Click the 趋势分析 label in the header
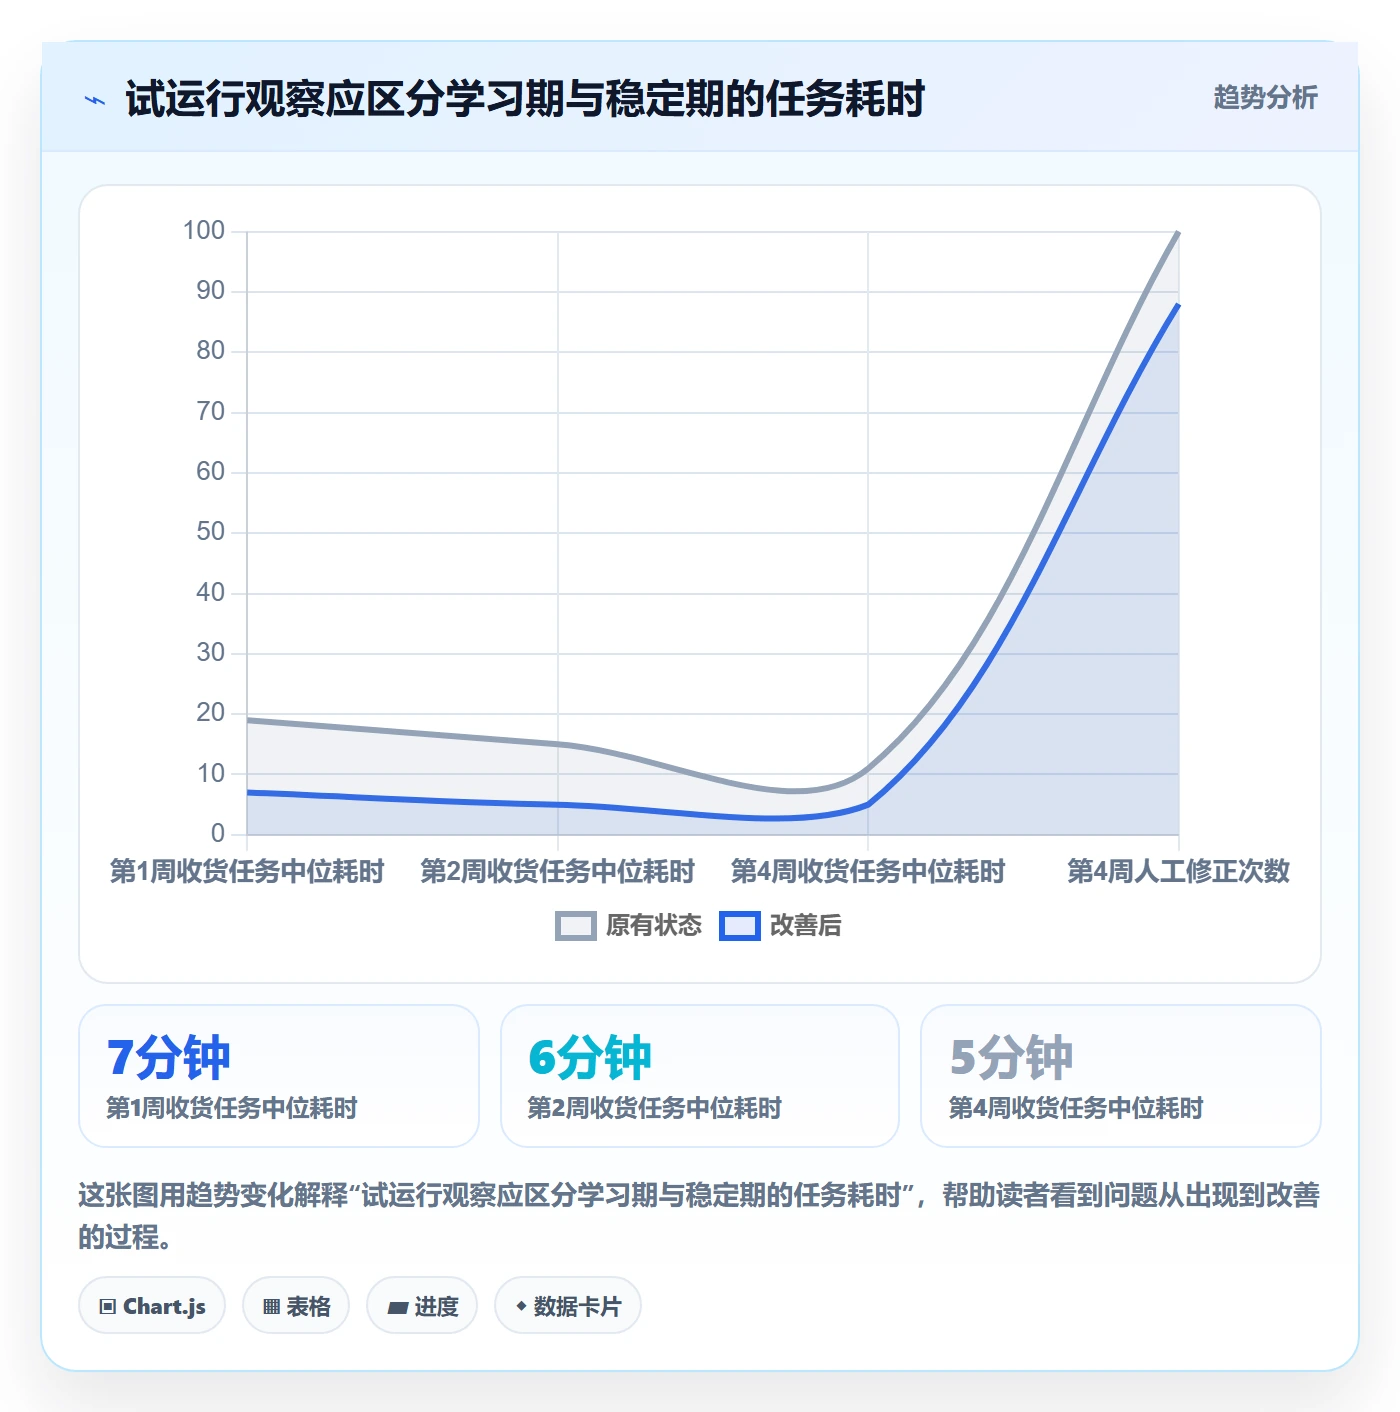This screenshot has height=1412, width=1400. coord(1265,98)
